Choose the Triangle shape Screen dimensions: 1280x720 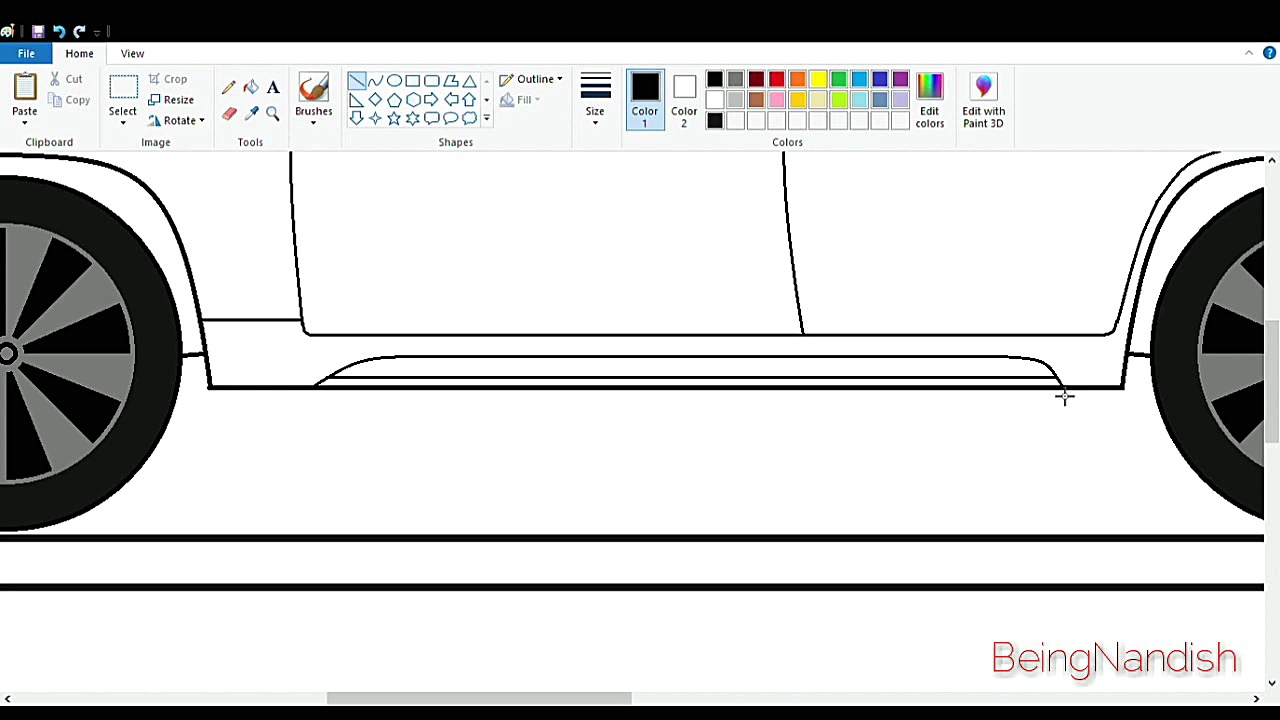tap(469, 81)
